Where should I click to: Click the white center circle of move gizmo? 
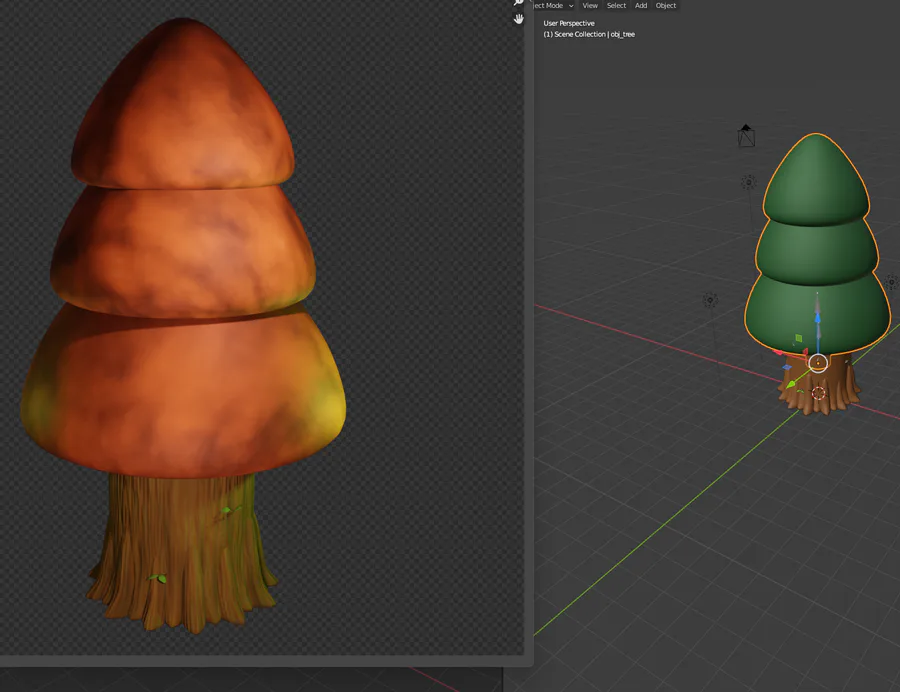(x=818, y=363)
